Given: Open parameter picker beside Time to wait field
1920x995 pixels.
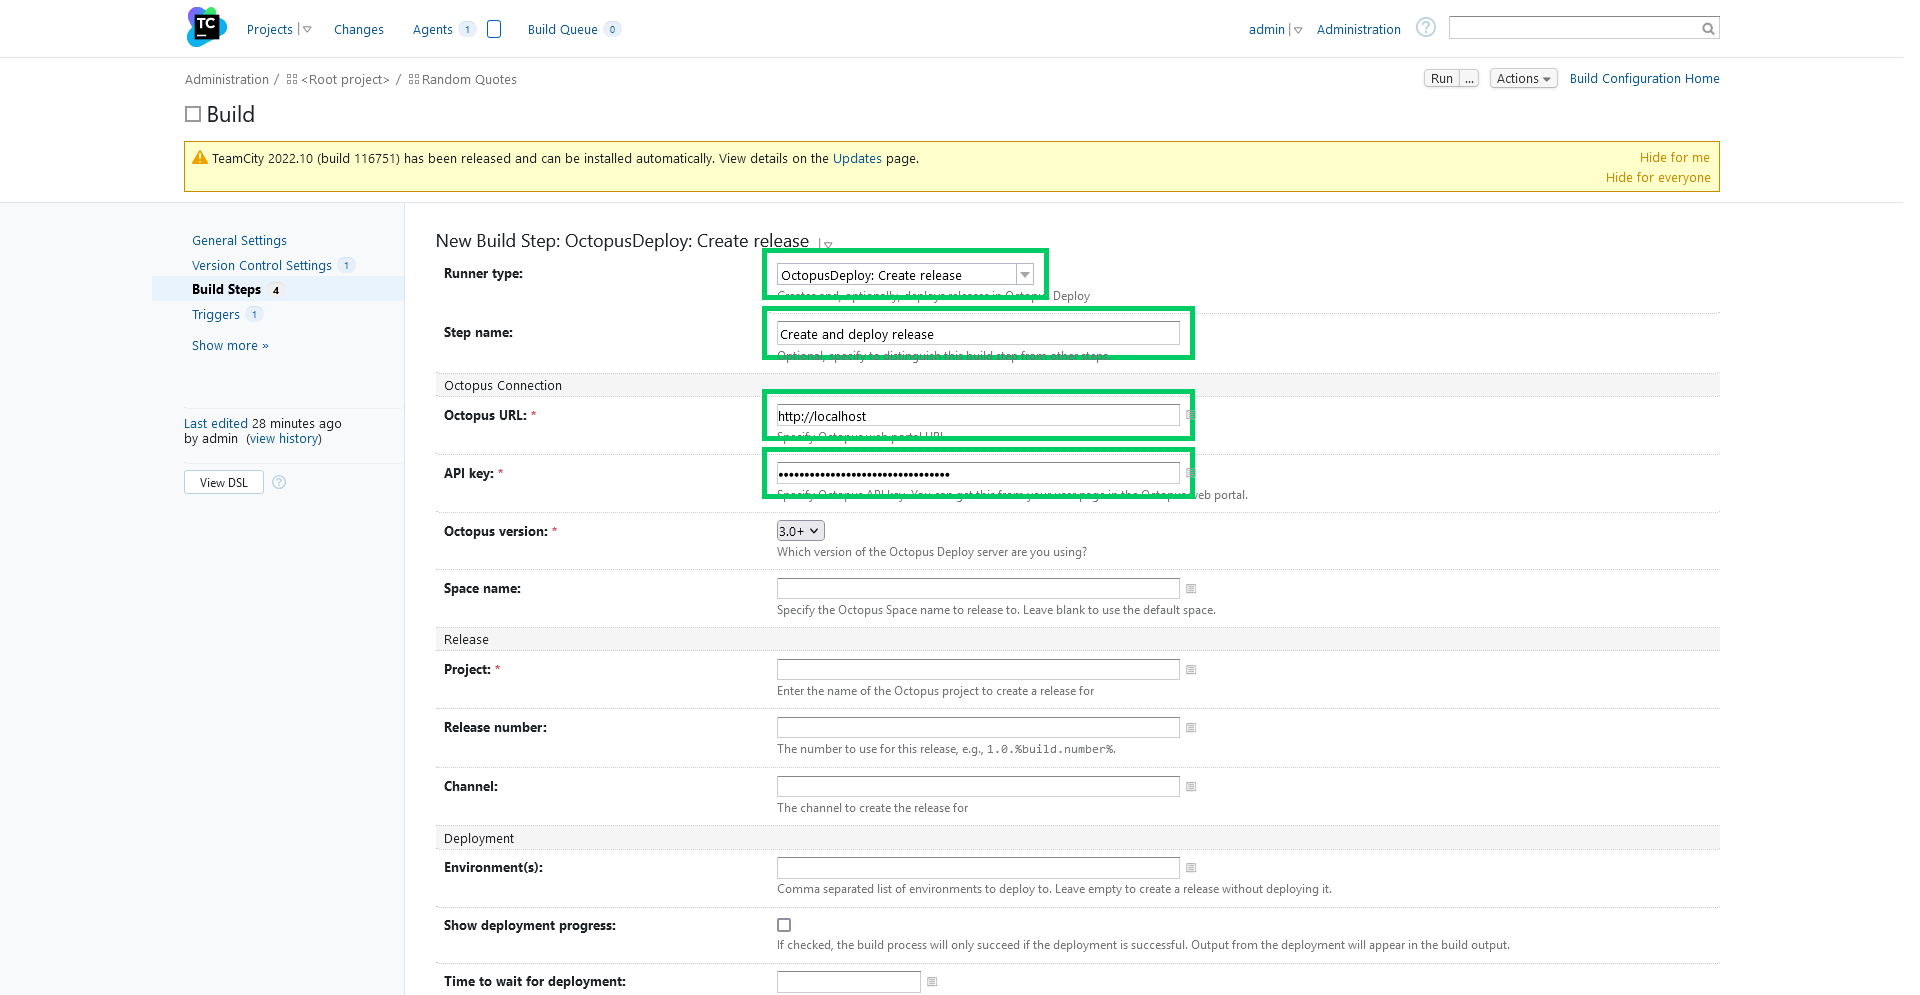Looking at the screenshot, I should click(x=932, y=982).
